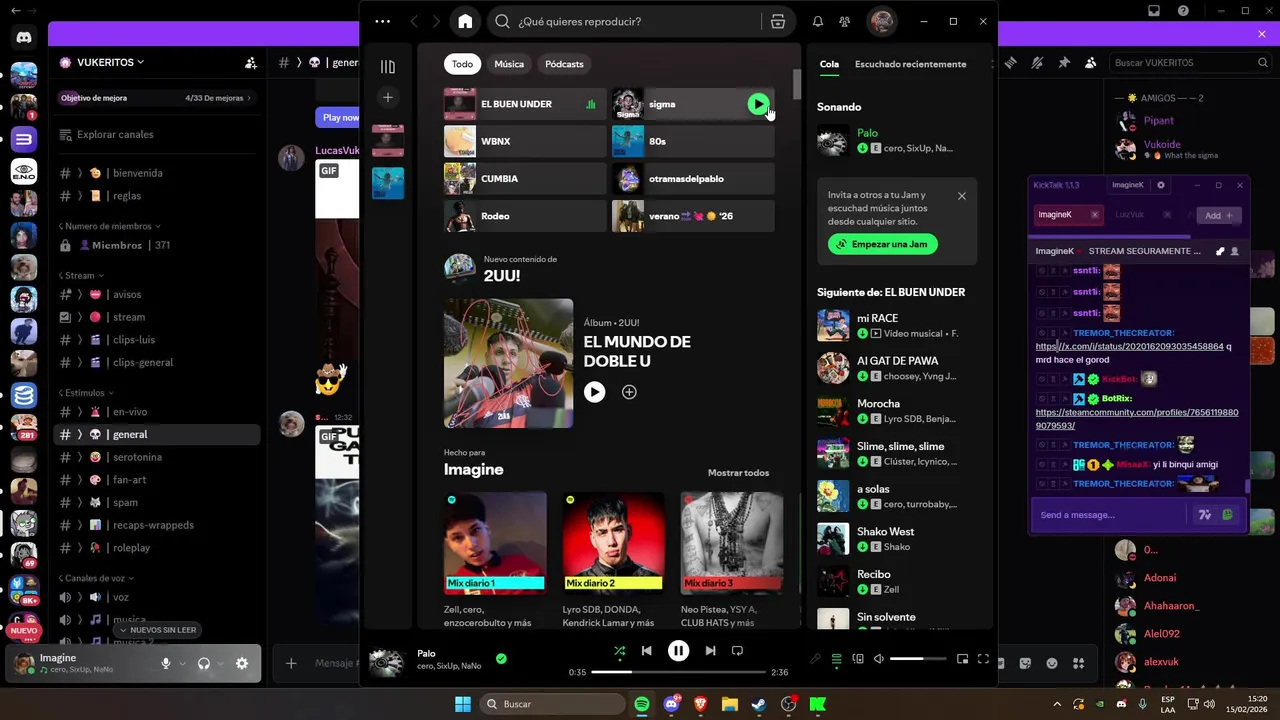
Task: Open the Spotify mini player
Action: pos(962,659)
